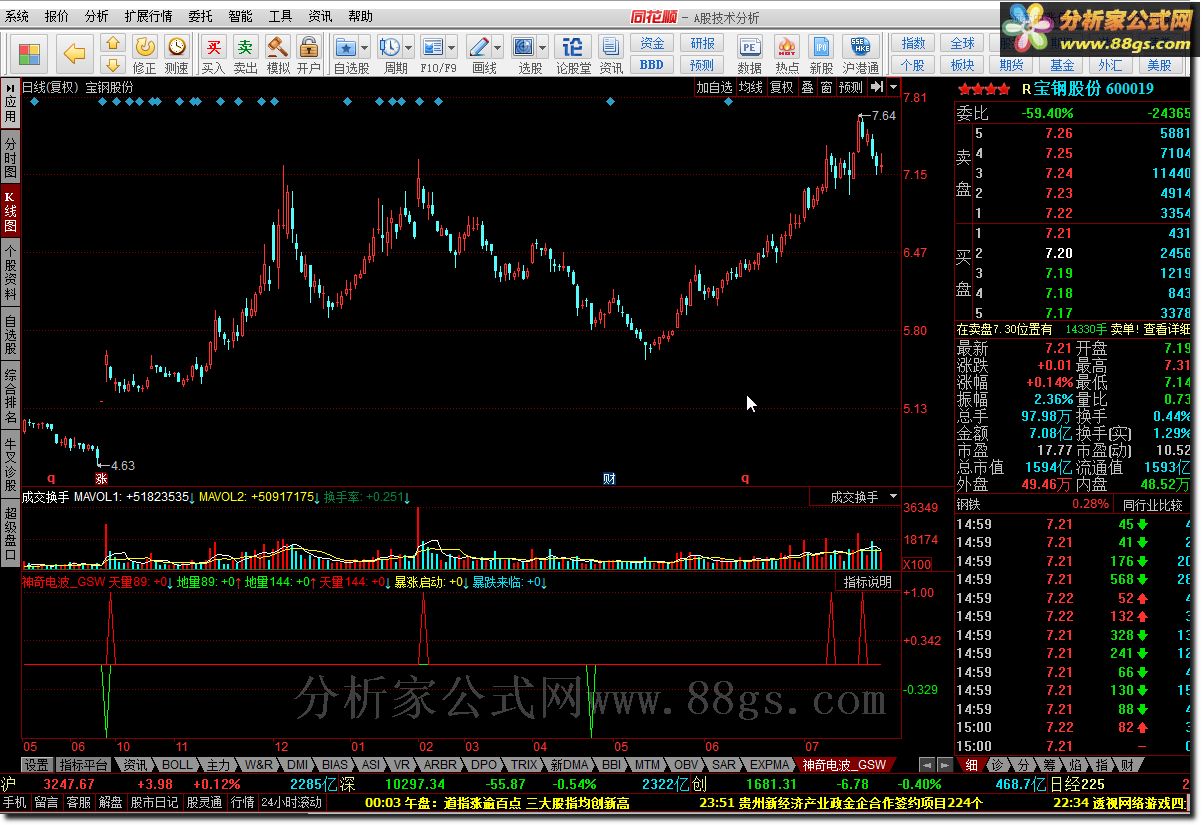Switch to the 分时图 sidebar tab
1202x825 pixels.
10,159
